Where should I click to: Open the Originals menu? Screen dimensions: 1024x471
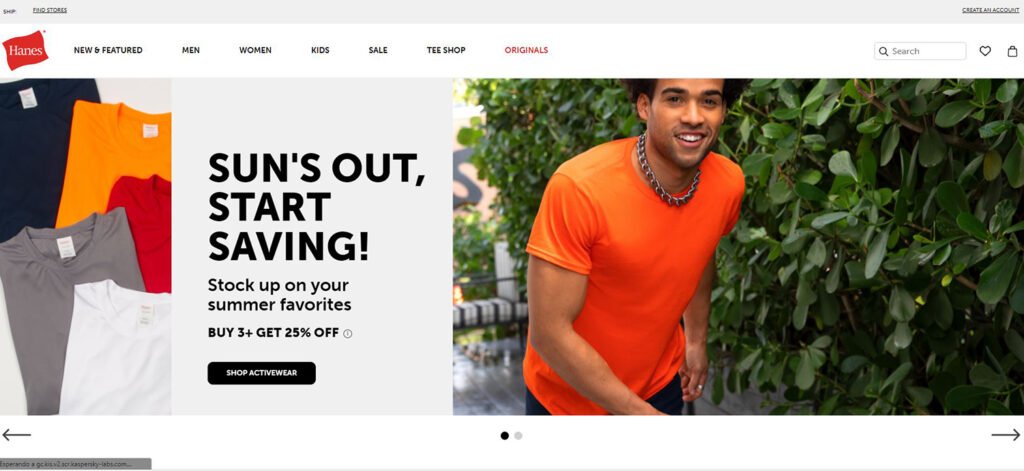click(526, 50)
